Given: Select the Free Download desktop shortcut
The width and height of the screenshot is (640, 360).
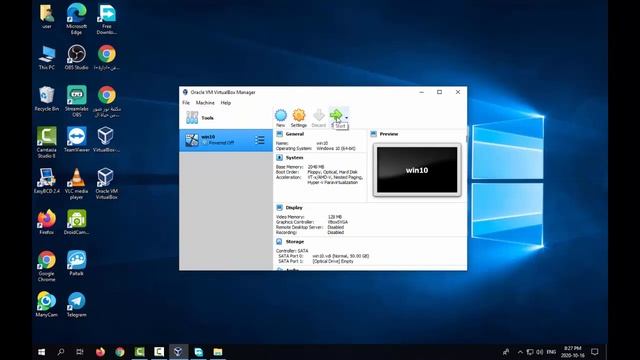Looking at the screenshot, I should (x=107, y=18).
